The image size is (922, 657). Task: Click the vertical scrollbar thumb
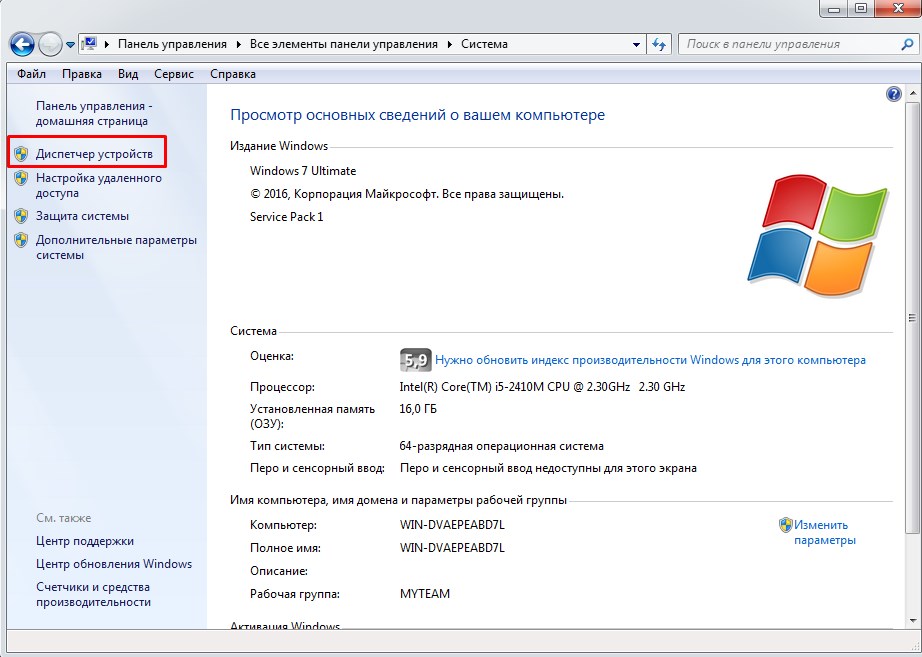coord(913,319)
